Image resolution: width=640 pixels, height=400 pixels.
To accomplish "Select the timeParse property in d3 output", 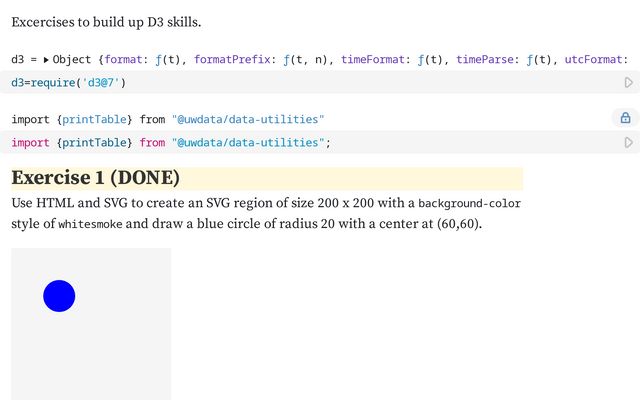I will (x=484, y=60).
